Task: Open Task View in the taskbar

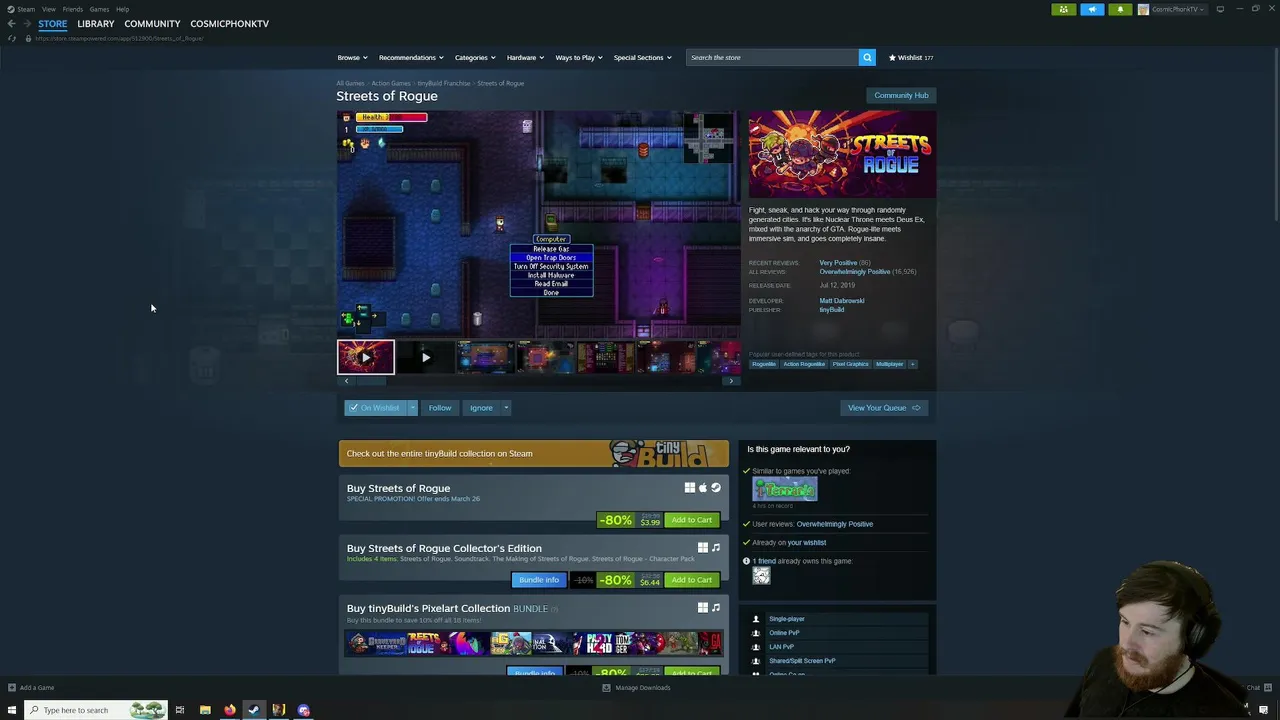Action: [180, 710]
